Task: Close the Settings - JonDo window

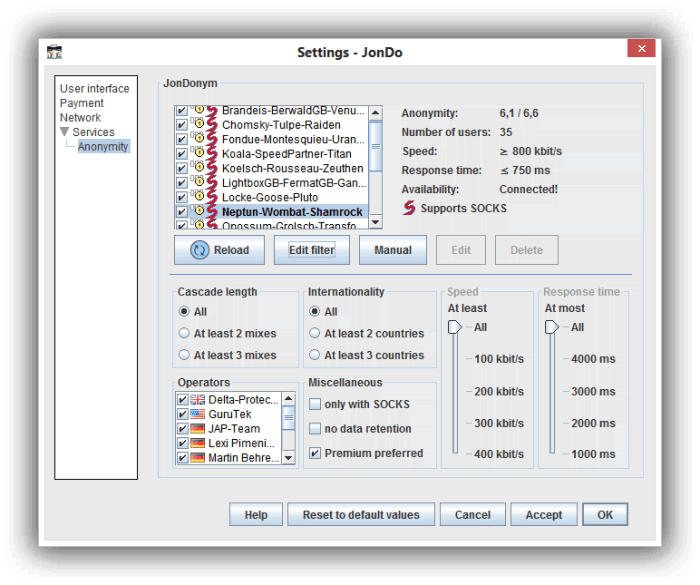Action: pos(641,48)
